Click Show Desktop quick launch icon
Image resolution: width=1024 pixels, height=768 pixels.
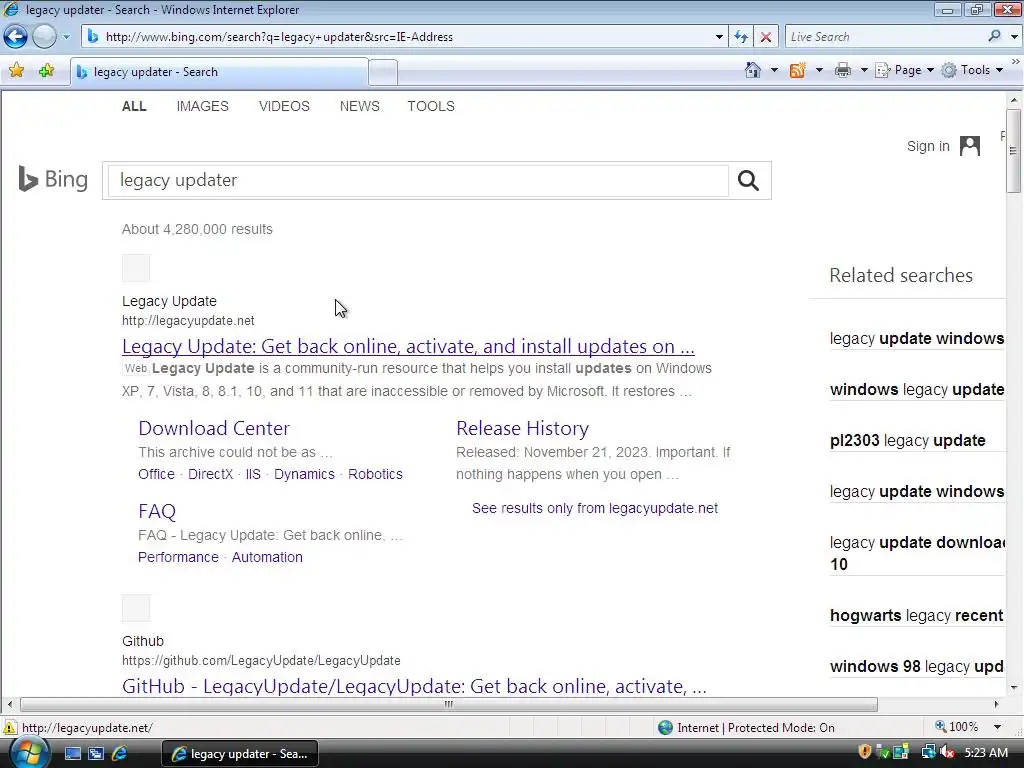(x=72, y=754)
